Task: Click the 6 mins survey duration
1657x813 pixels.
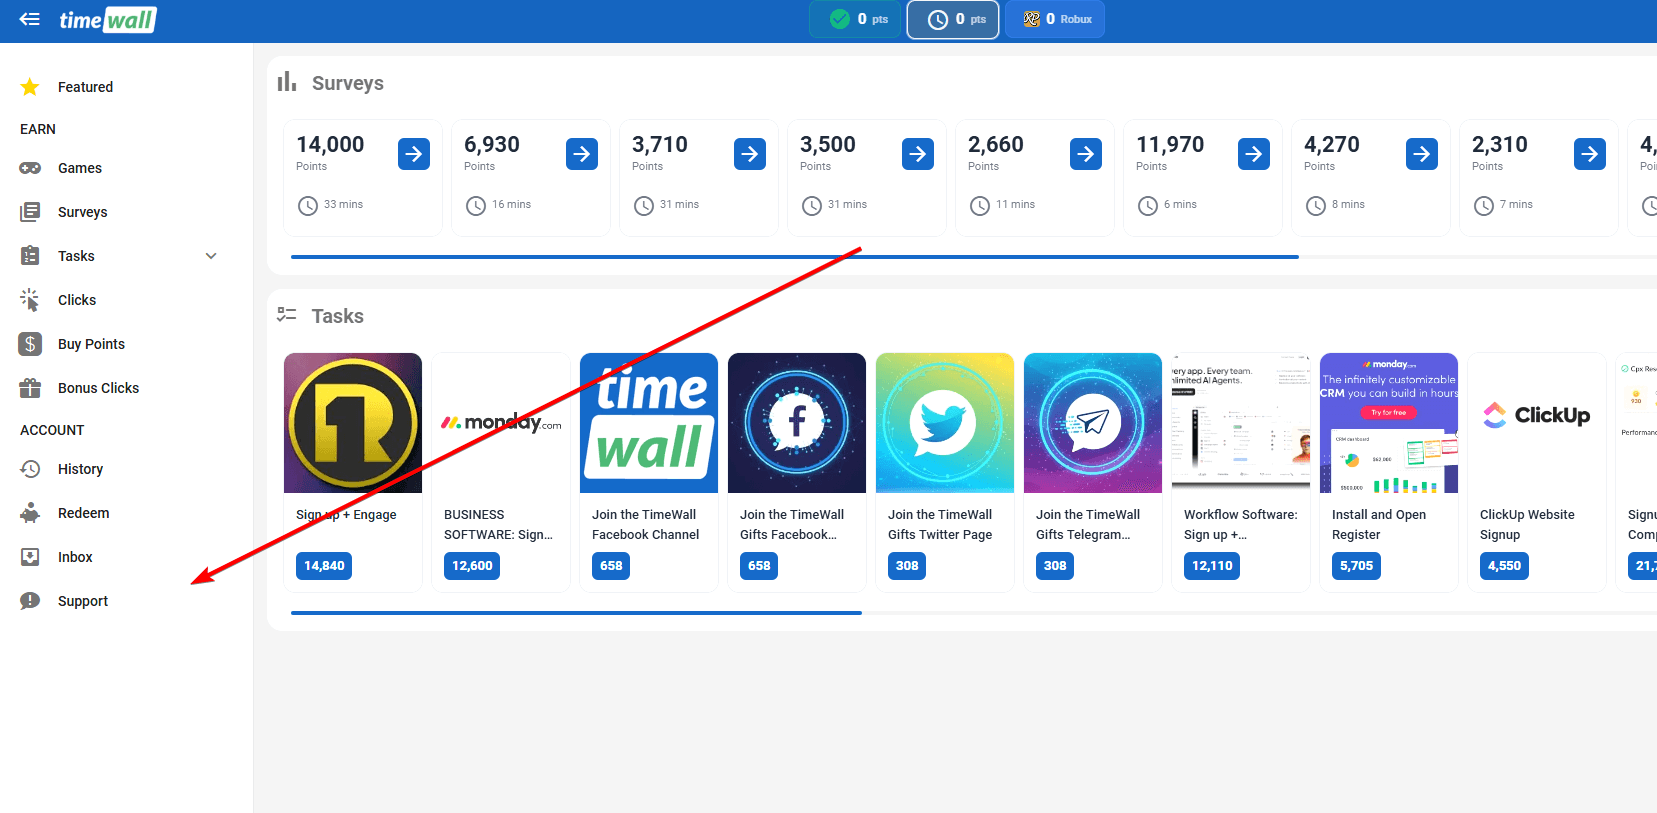Action: point(1180,204)
